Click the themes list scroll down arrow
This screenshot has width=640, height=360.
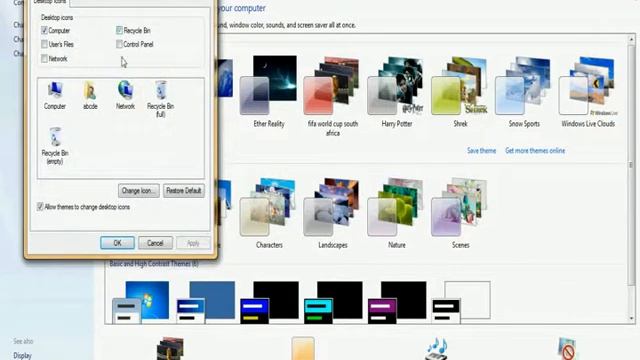point(631,318)
